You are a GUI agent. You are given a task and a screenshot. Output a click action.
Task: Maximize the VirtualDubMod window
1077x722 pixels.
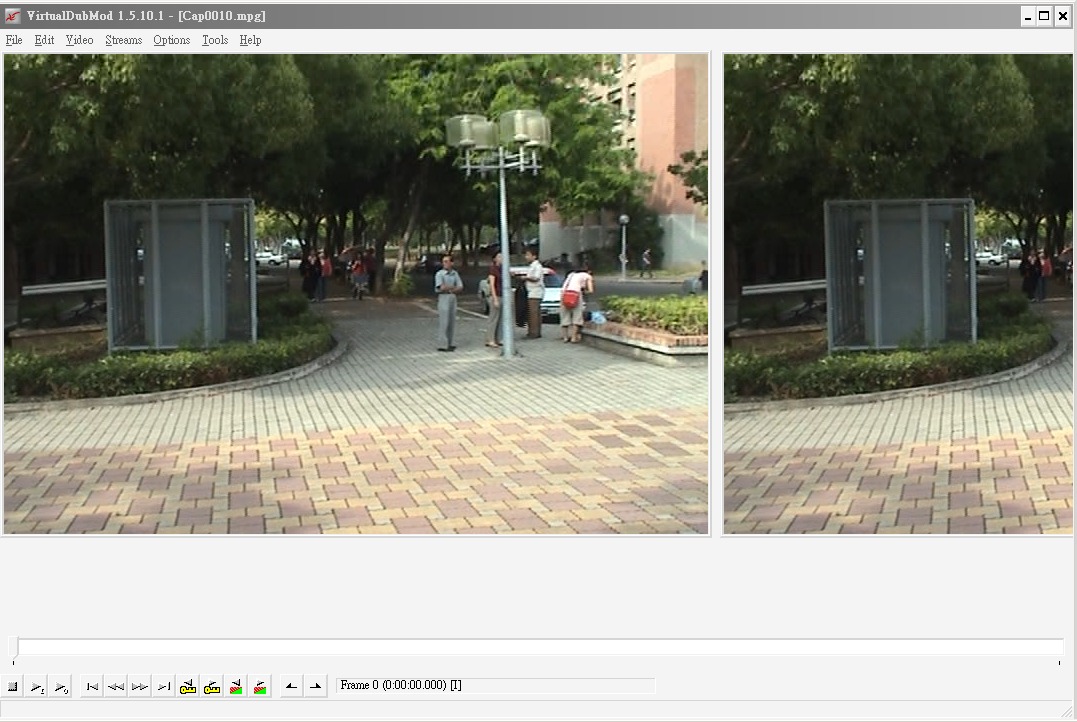tap(1044, 16)
